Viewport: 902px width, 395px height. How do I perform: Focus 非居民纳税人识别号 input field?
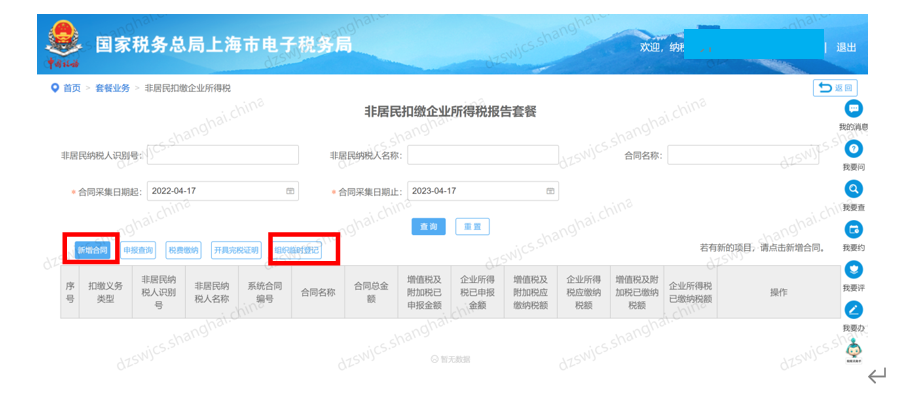(223, 155)
